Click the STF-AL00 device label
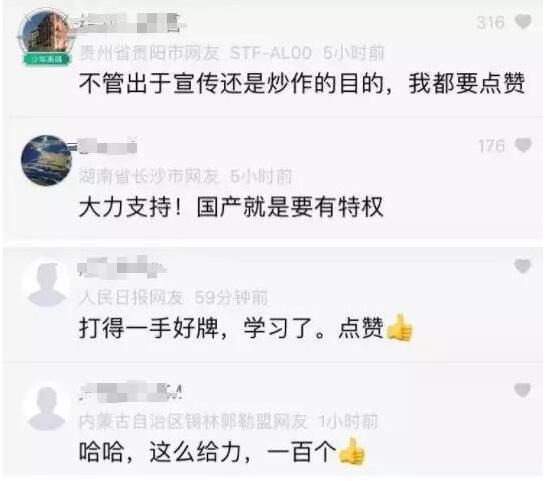 point(271,53)
